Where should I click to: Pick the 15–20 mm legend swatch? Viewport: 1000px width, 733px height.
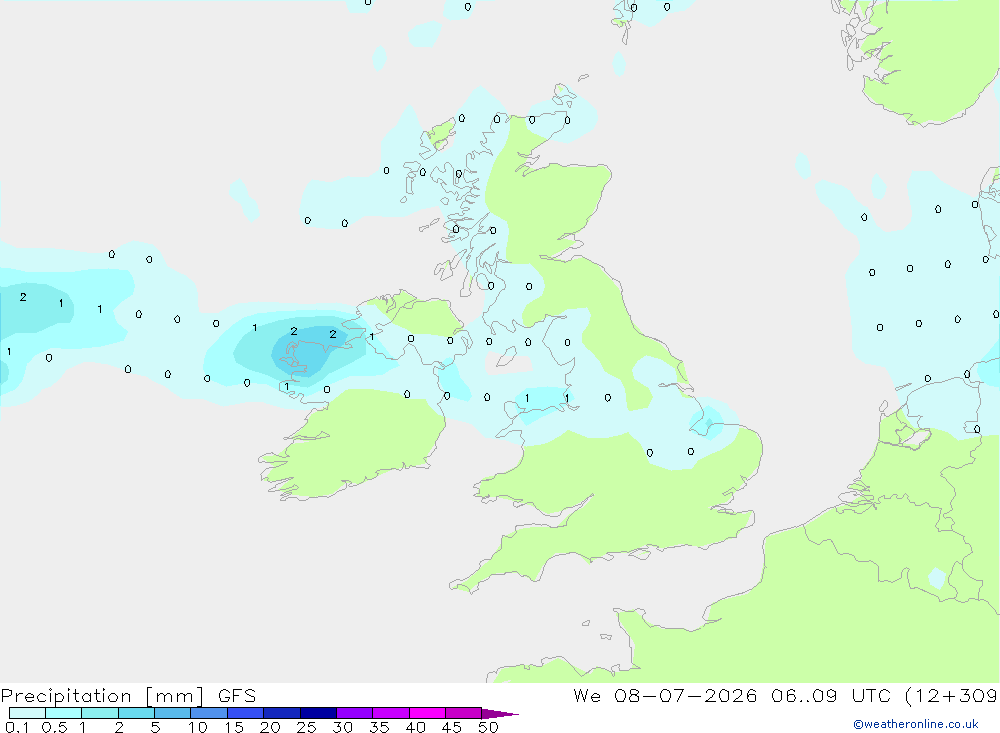pos(246,713)
